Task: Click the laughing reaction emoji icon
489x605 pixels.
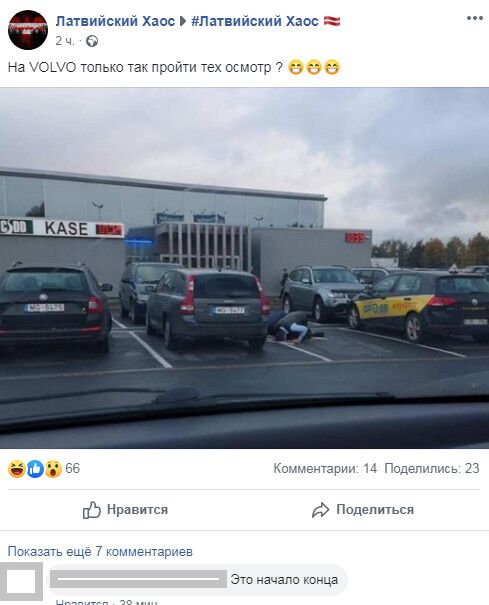Action: point(17,469)
